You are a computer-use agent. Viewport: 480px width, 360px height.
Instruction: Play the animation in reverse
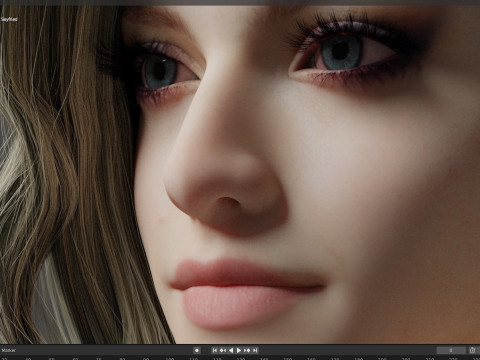pyautogui.click(x=231, y=350)
